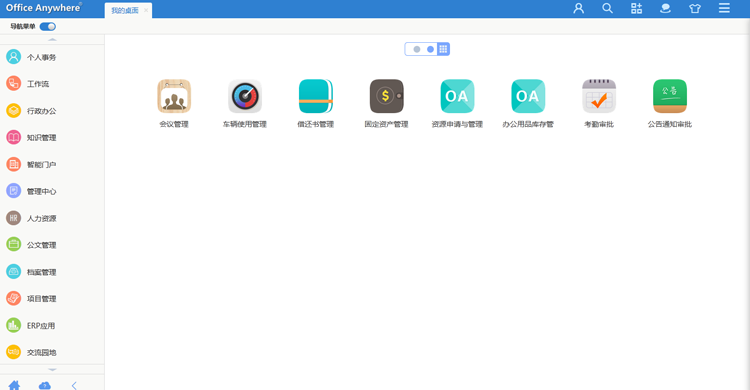This screenshot has width=750, height=390.
Task: Open the 考勤审批 attendance approval app
Action: coord(599,96)
